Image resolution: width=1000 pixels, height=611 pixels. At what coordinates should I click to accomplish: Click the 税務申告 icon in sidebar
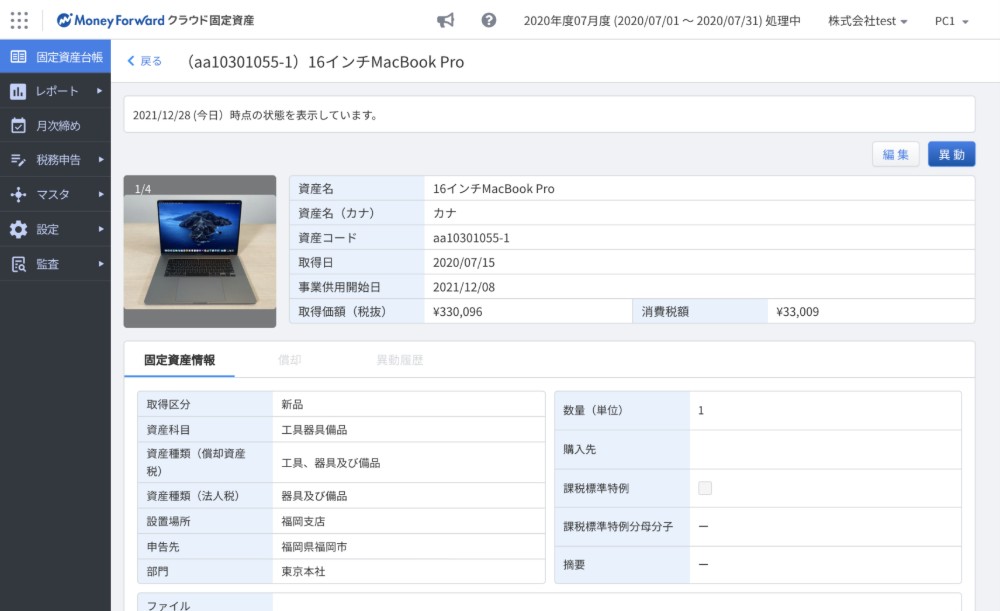(18, 160)
